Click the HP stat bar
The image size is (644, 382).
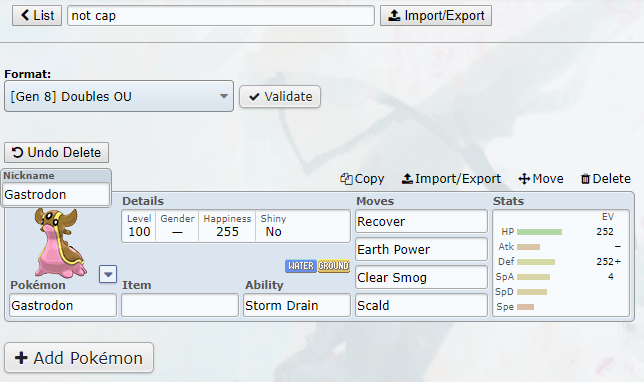tap(539, 232)
